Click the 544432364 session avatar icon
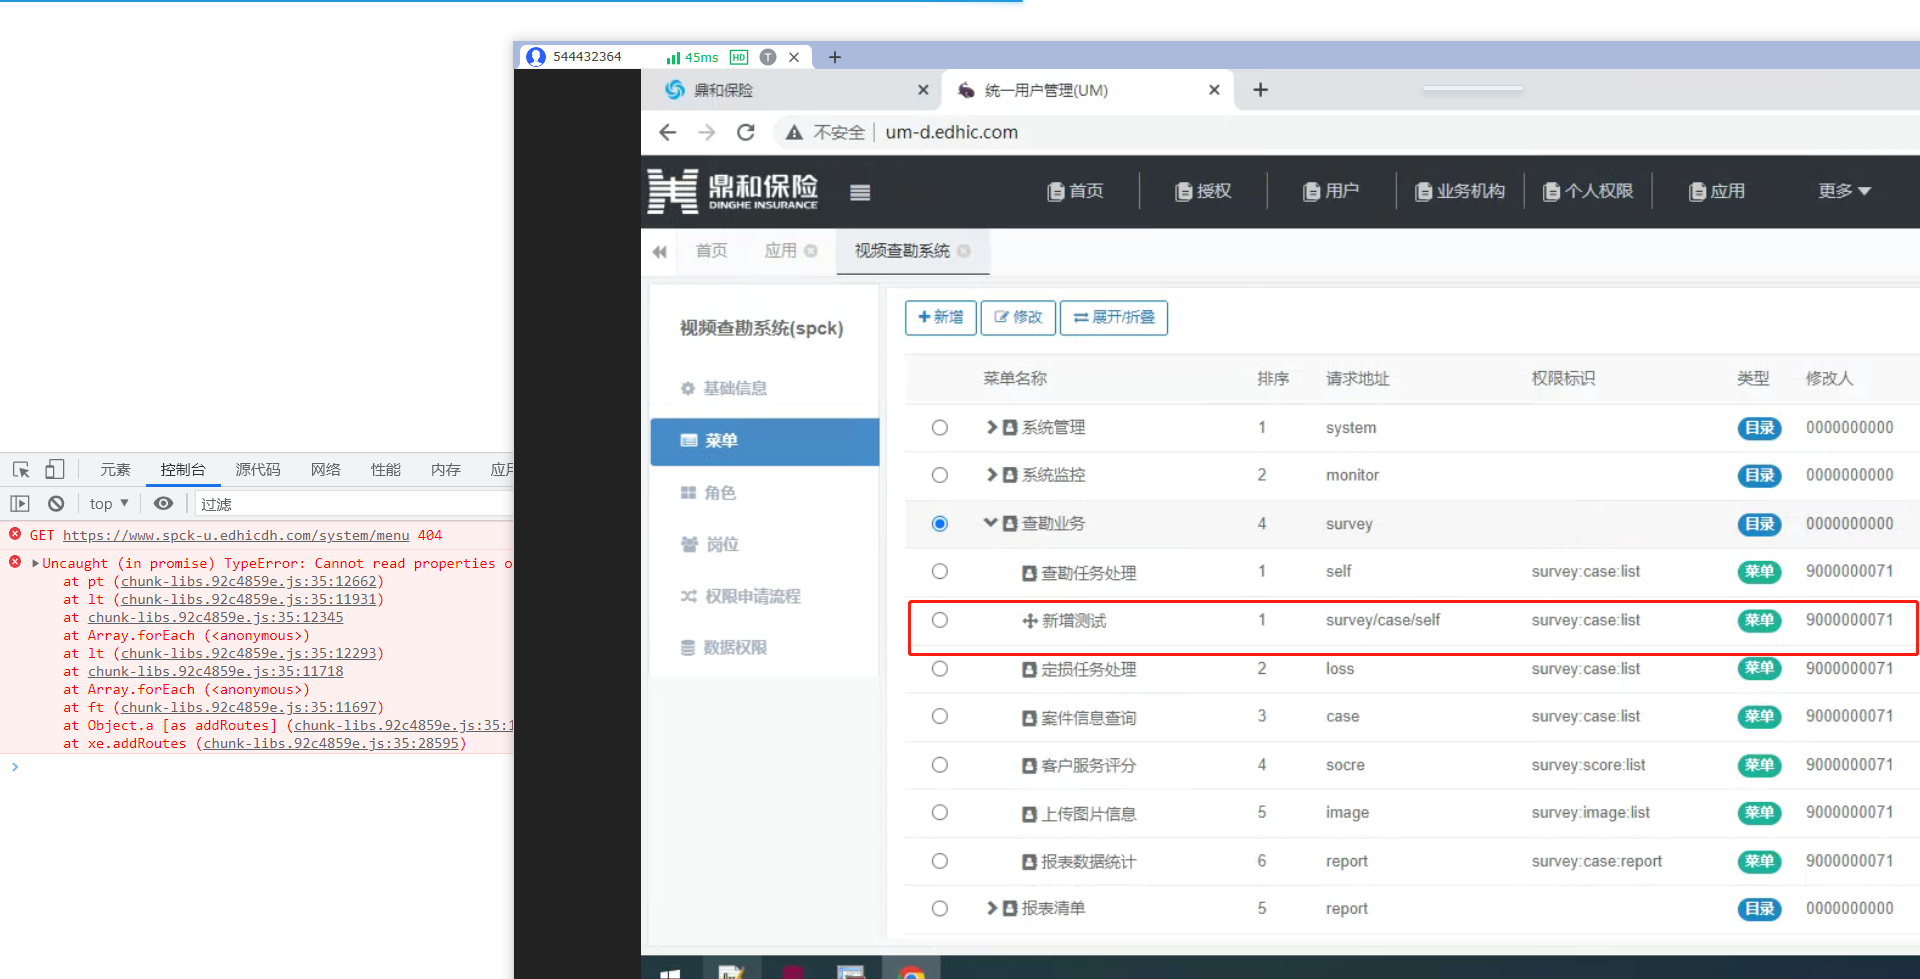 [536, 57]
